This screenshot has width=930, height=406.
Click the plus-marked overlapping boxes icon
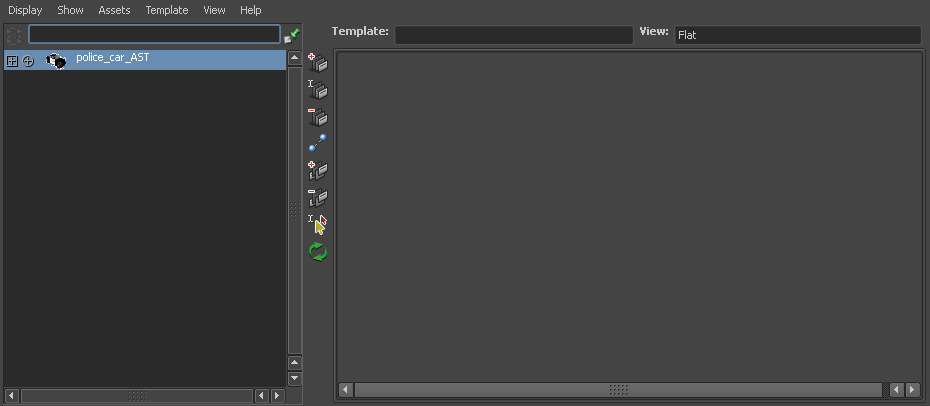click(318, 171)
